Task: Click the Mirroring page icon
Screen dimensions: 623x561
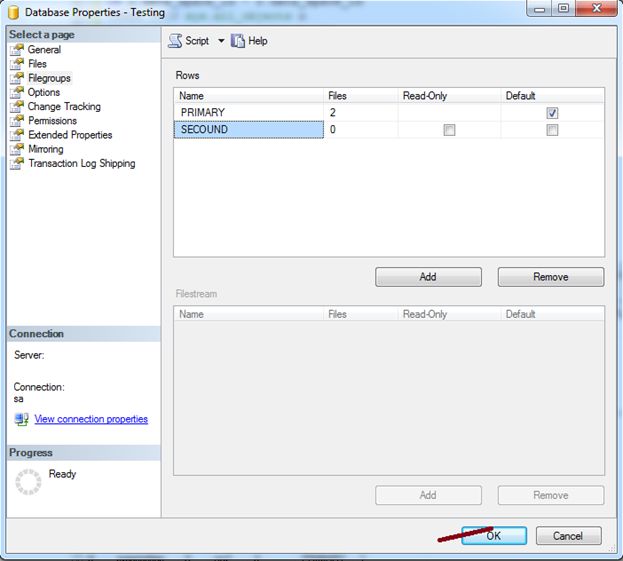Action: pyautogui.click(x=17, y=149)
